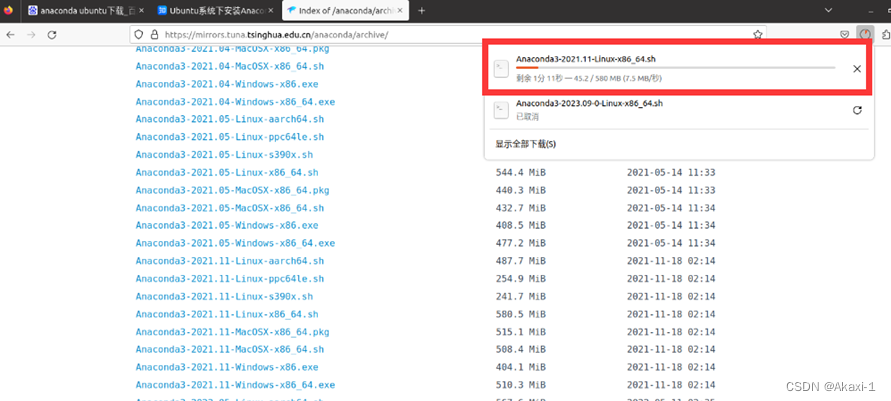Go forward with the forward arrow
This screenshot has width=891, height=401.
coord(31,35)
